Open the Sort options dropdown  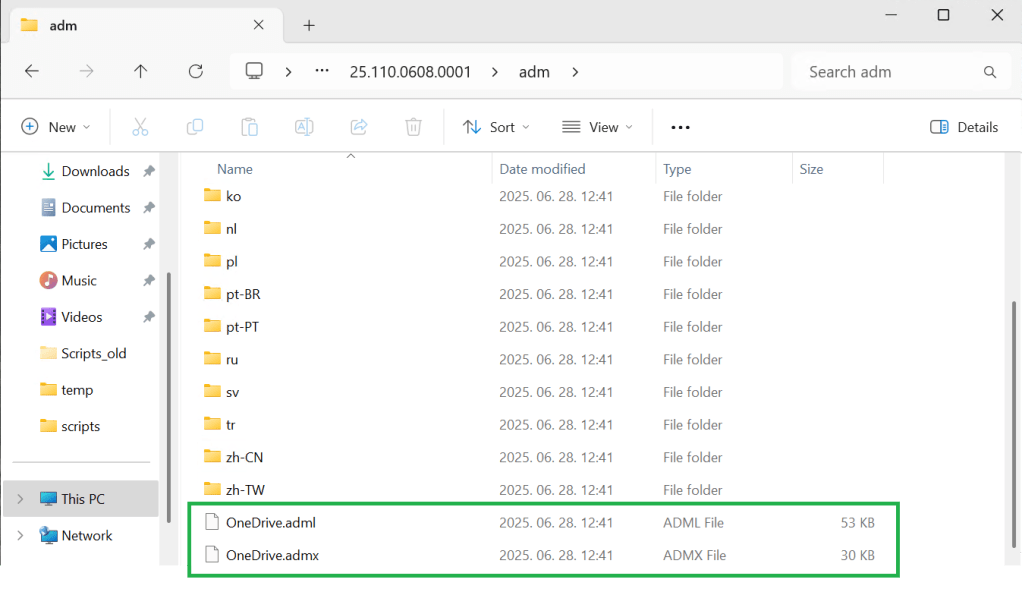click(496, 127)
